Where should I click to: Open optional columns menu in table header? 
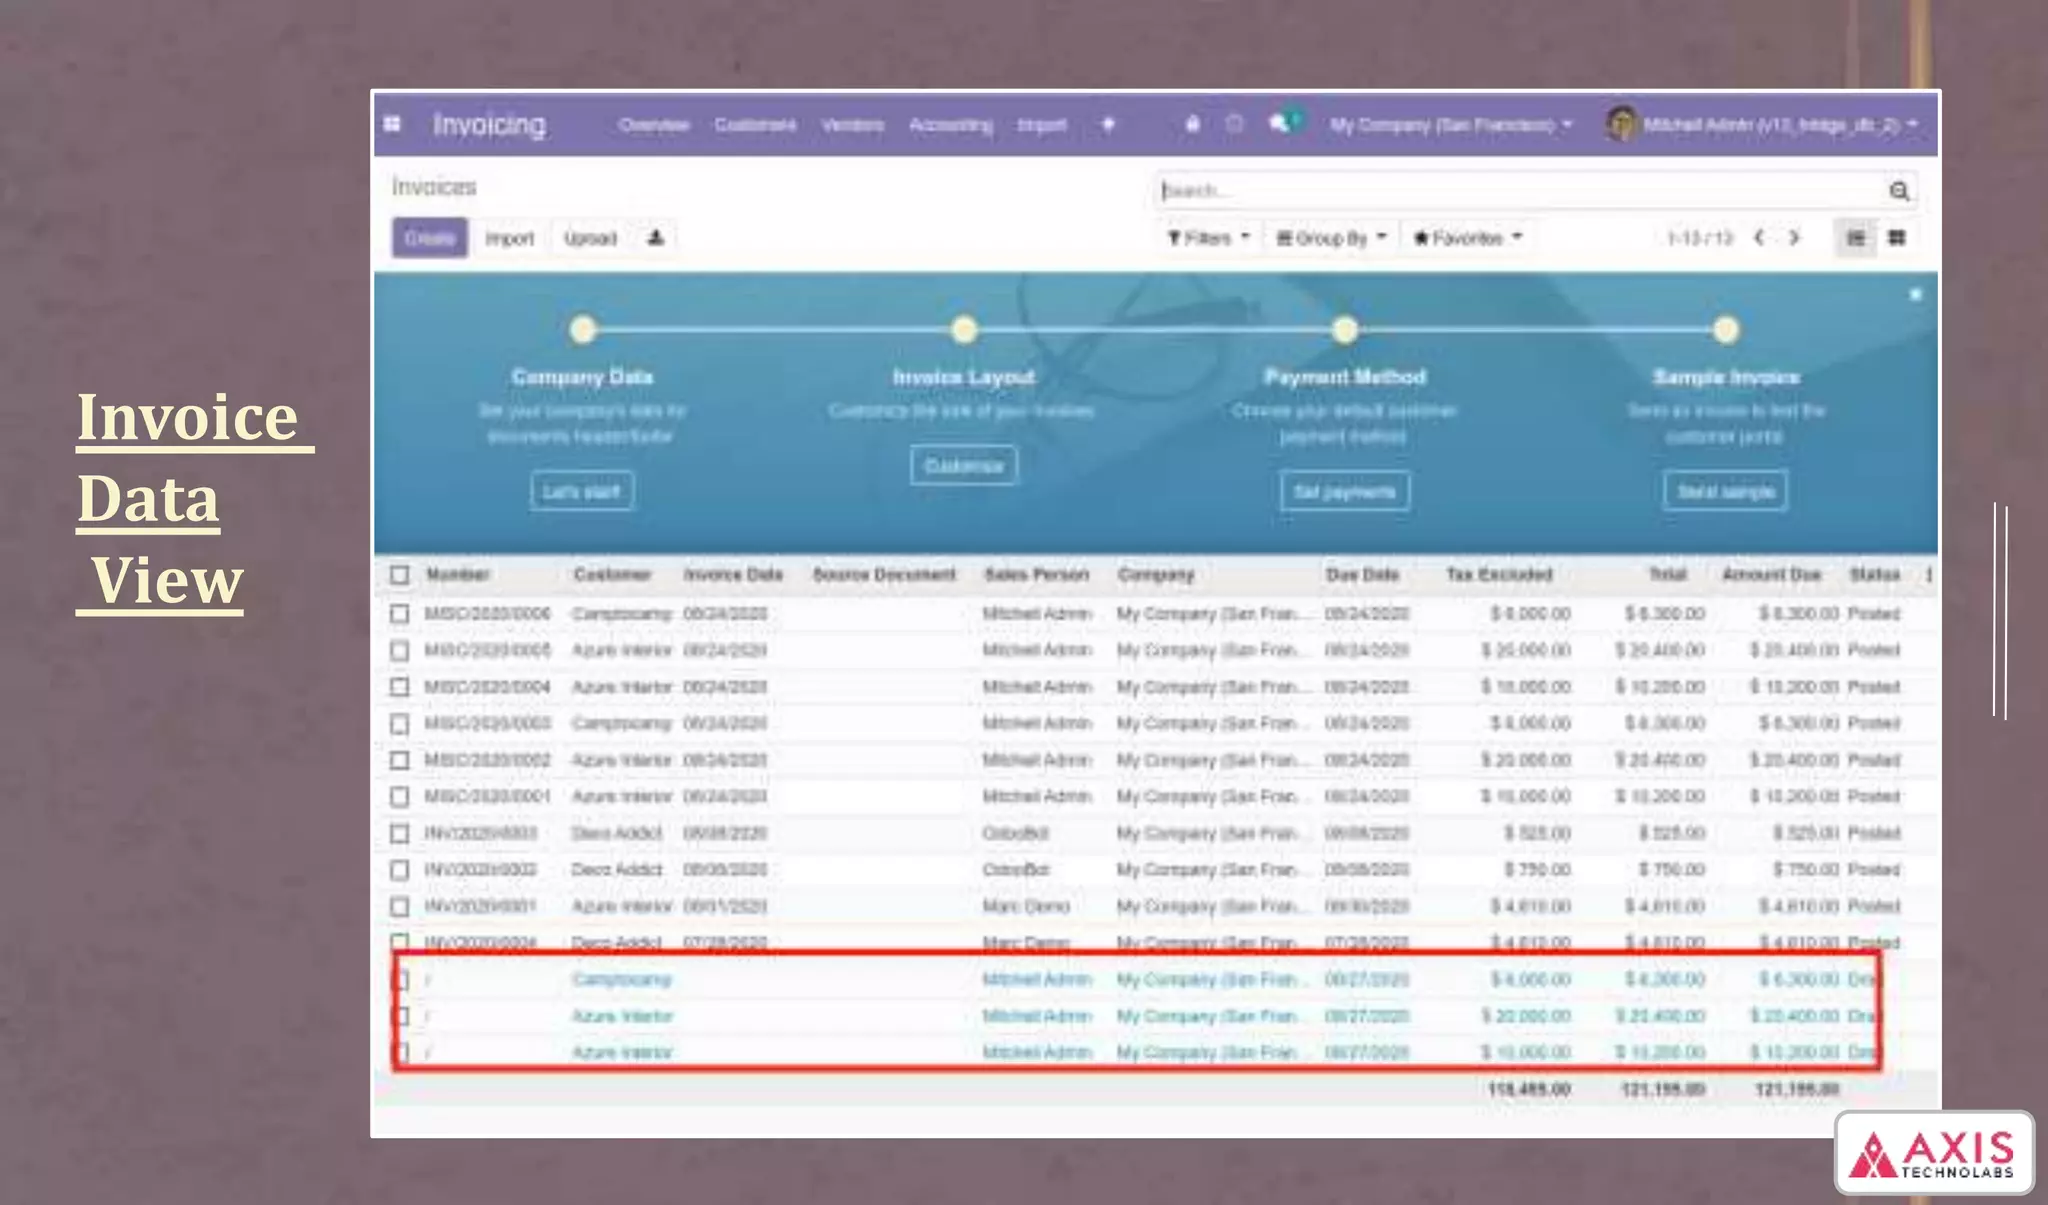tap(1928, 574)
